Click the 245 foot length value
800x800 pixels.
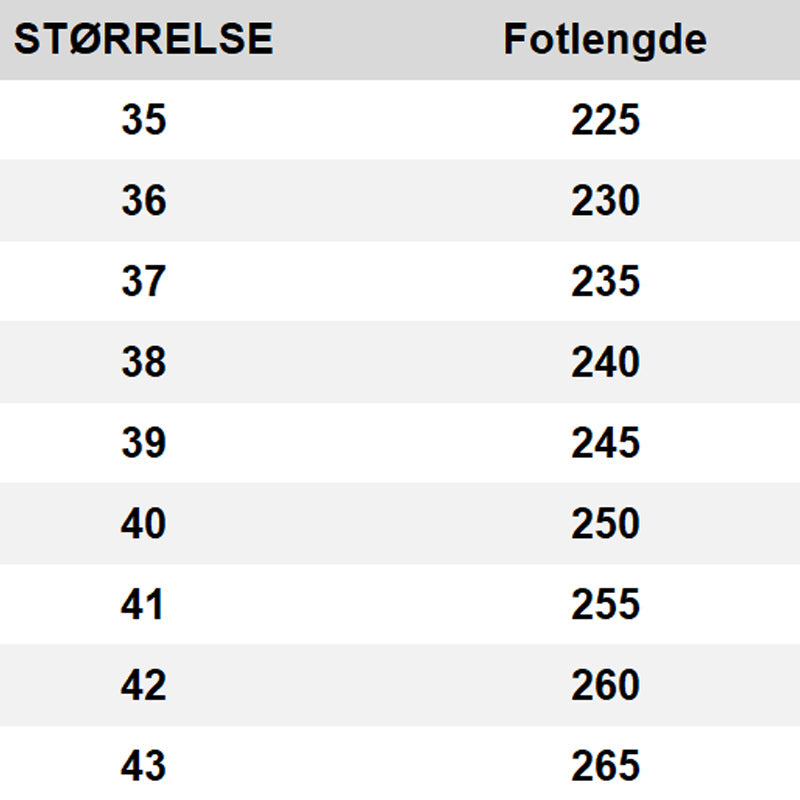tap(605, 443)
